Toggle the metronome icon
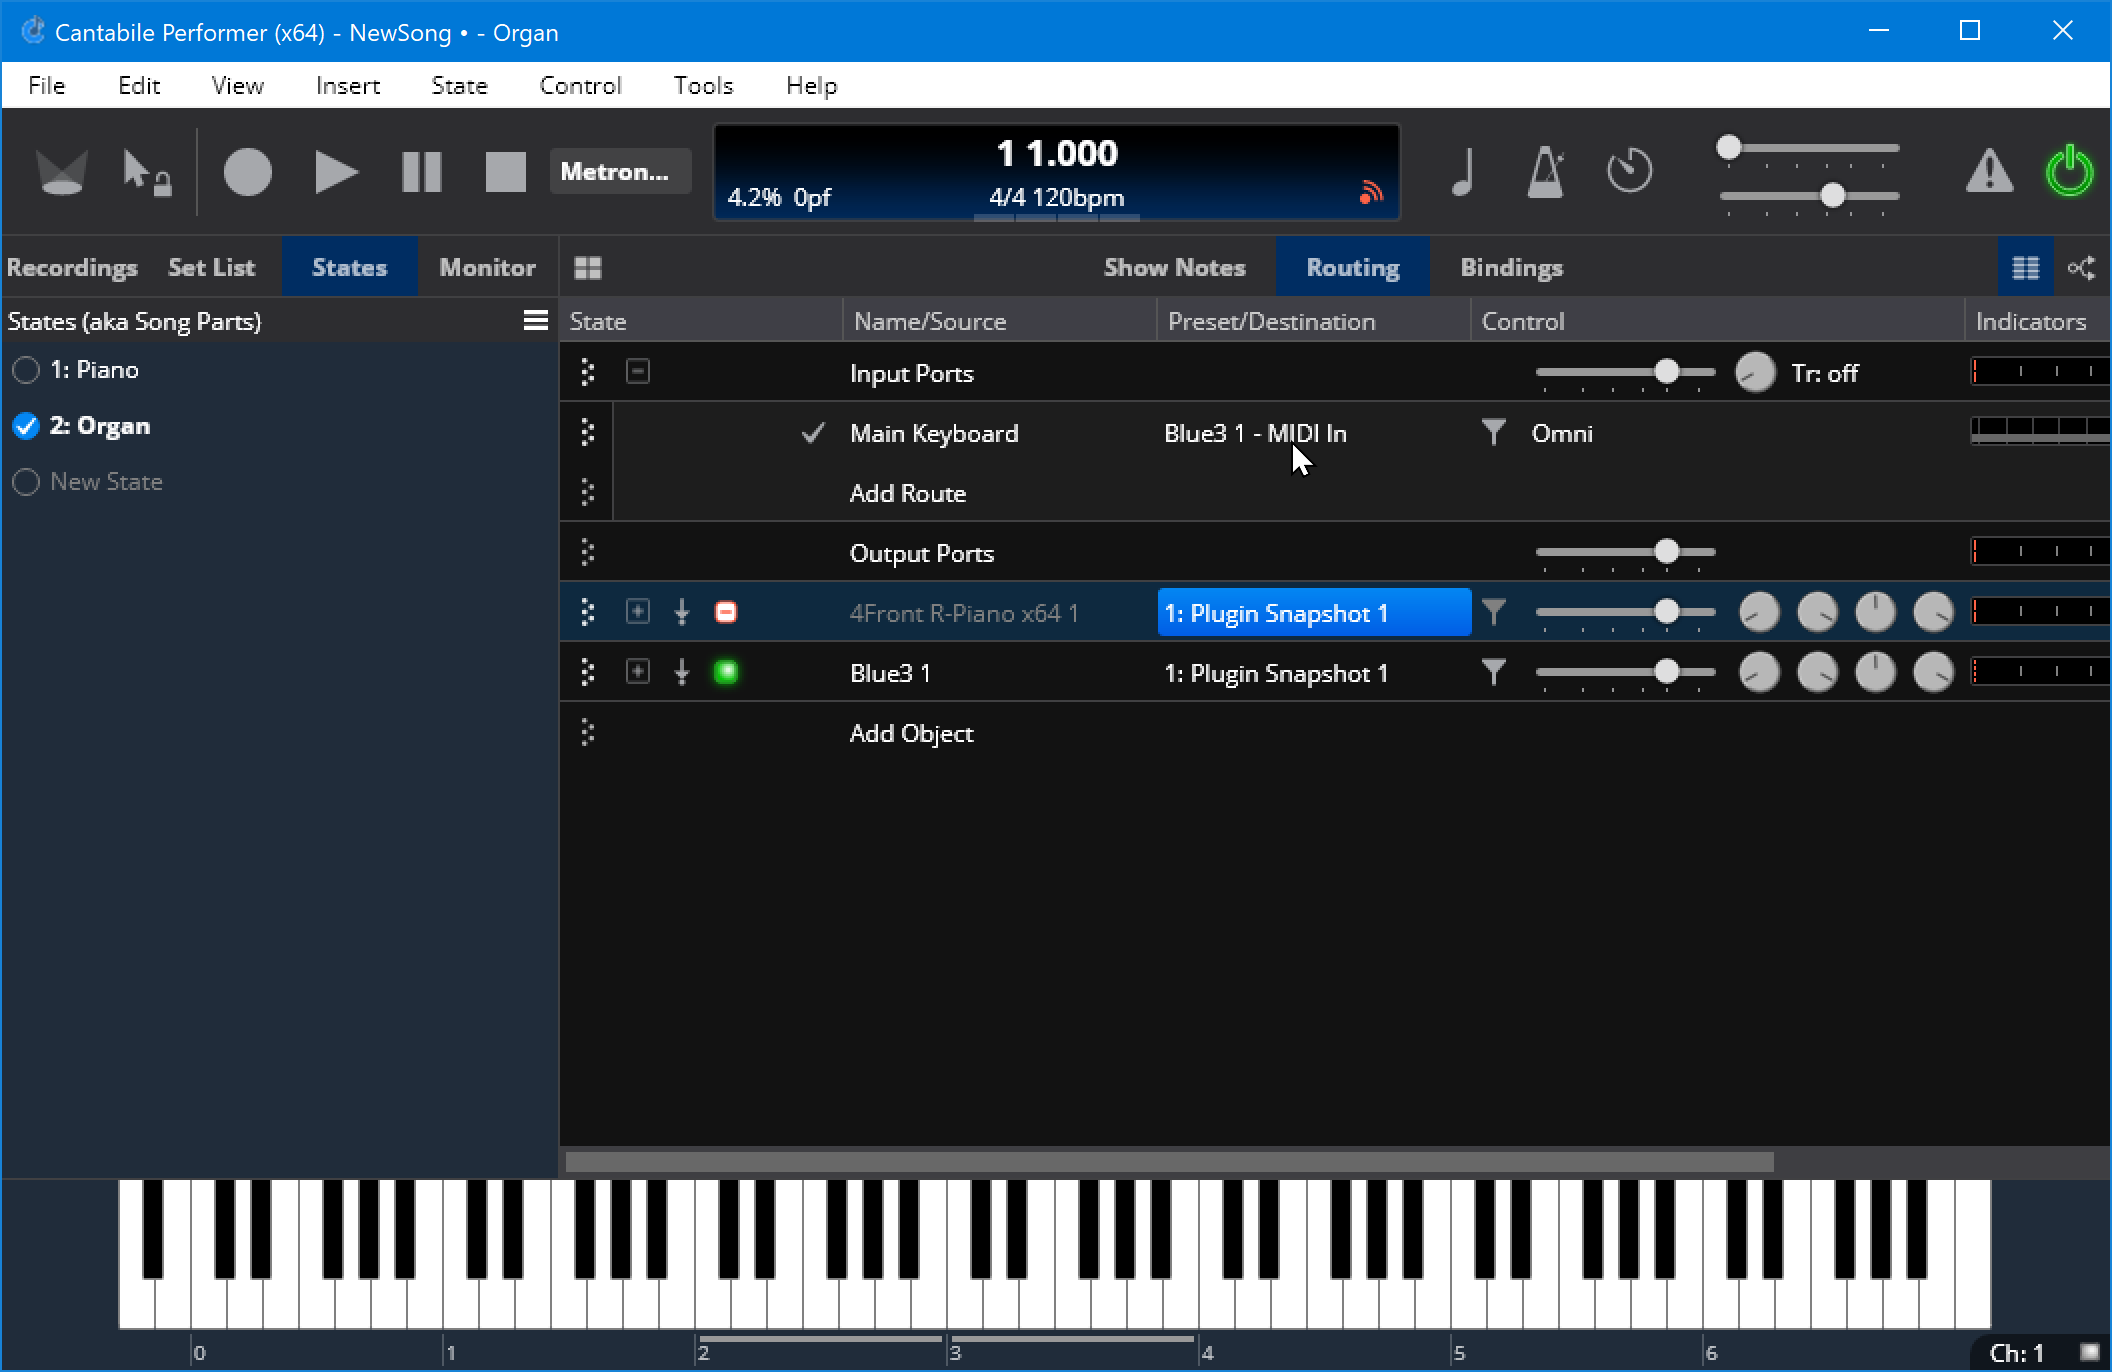The width and height of the screenshot is (2112, 1372). (1546, 171)
